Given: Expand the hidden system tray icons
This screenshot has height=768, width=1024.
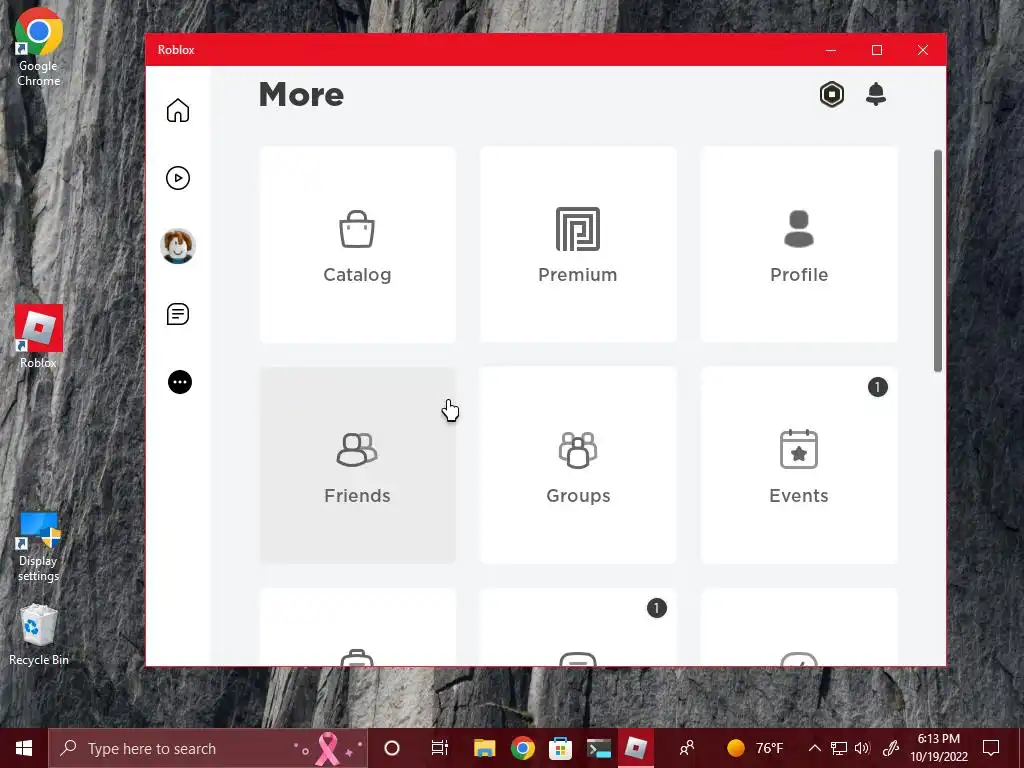Looking at the screenshot, I should [814, 748].
